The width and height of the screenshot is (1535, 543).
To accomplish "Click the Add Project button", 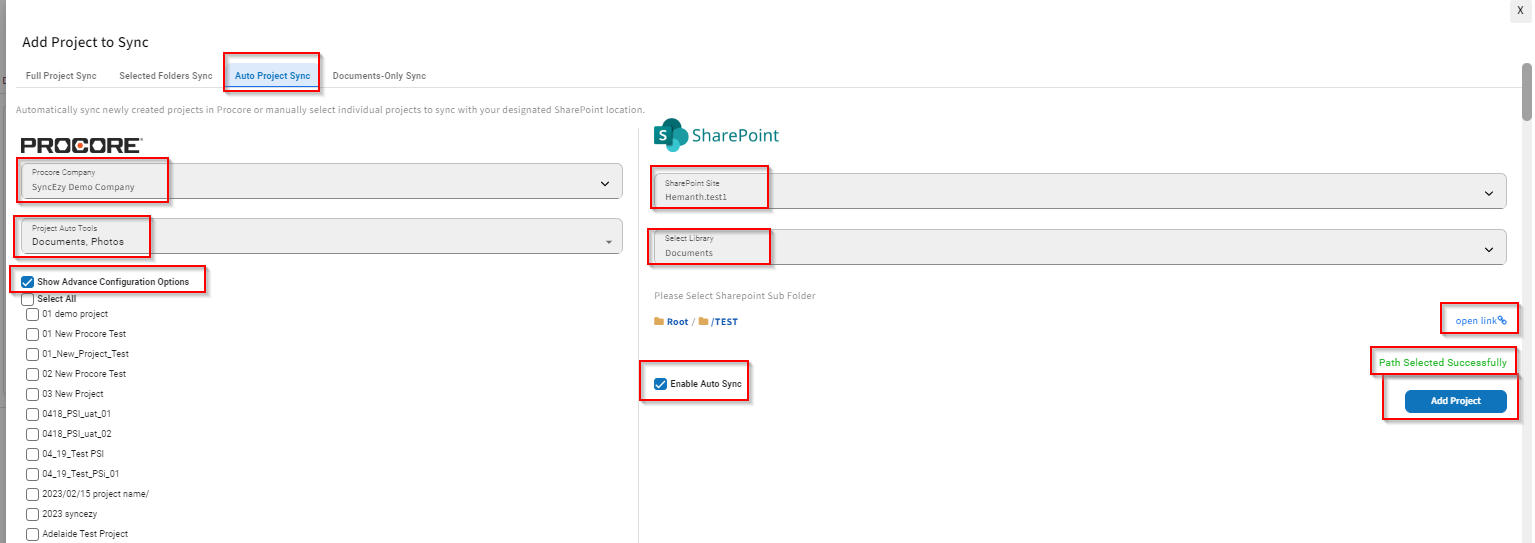I will pyautogui.click(x=1455, y=401).
